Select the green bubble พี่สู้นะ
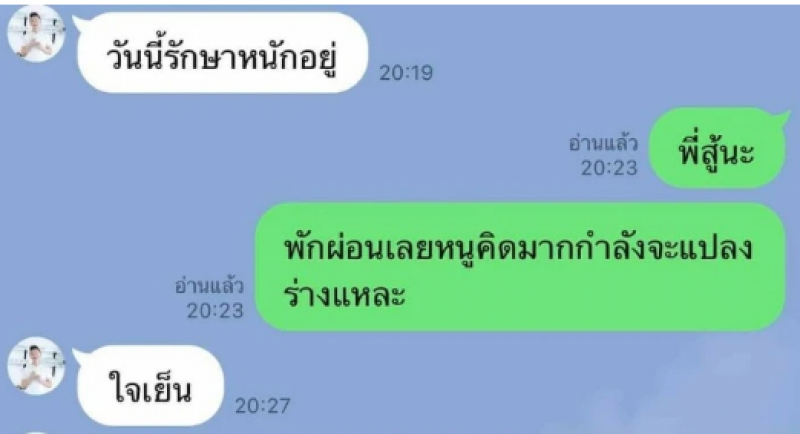This screenshot has width=800, height=434. tap(716, 148)
